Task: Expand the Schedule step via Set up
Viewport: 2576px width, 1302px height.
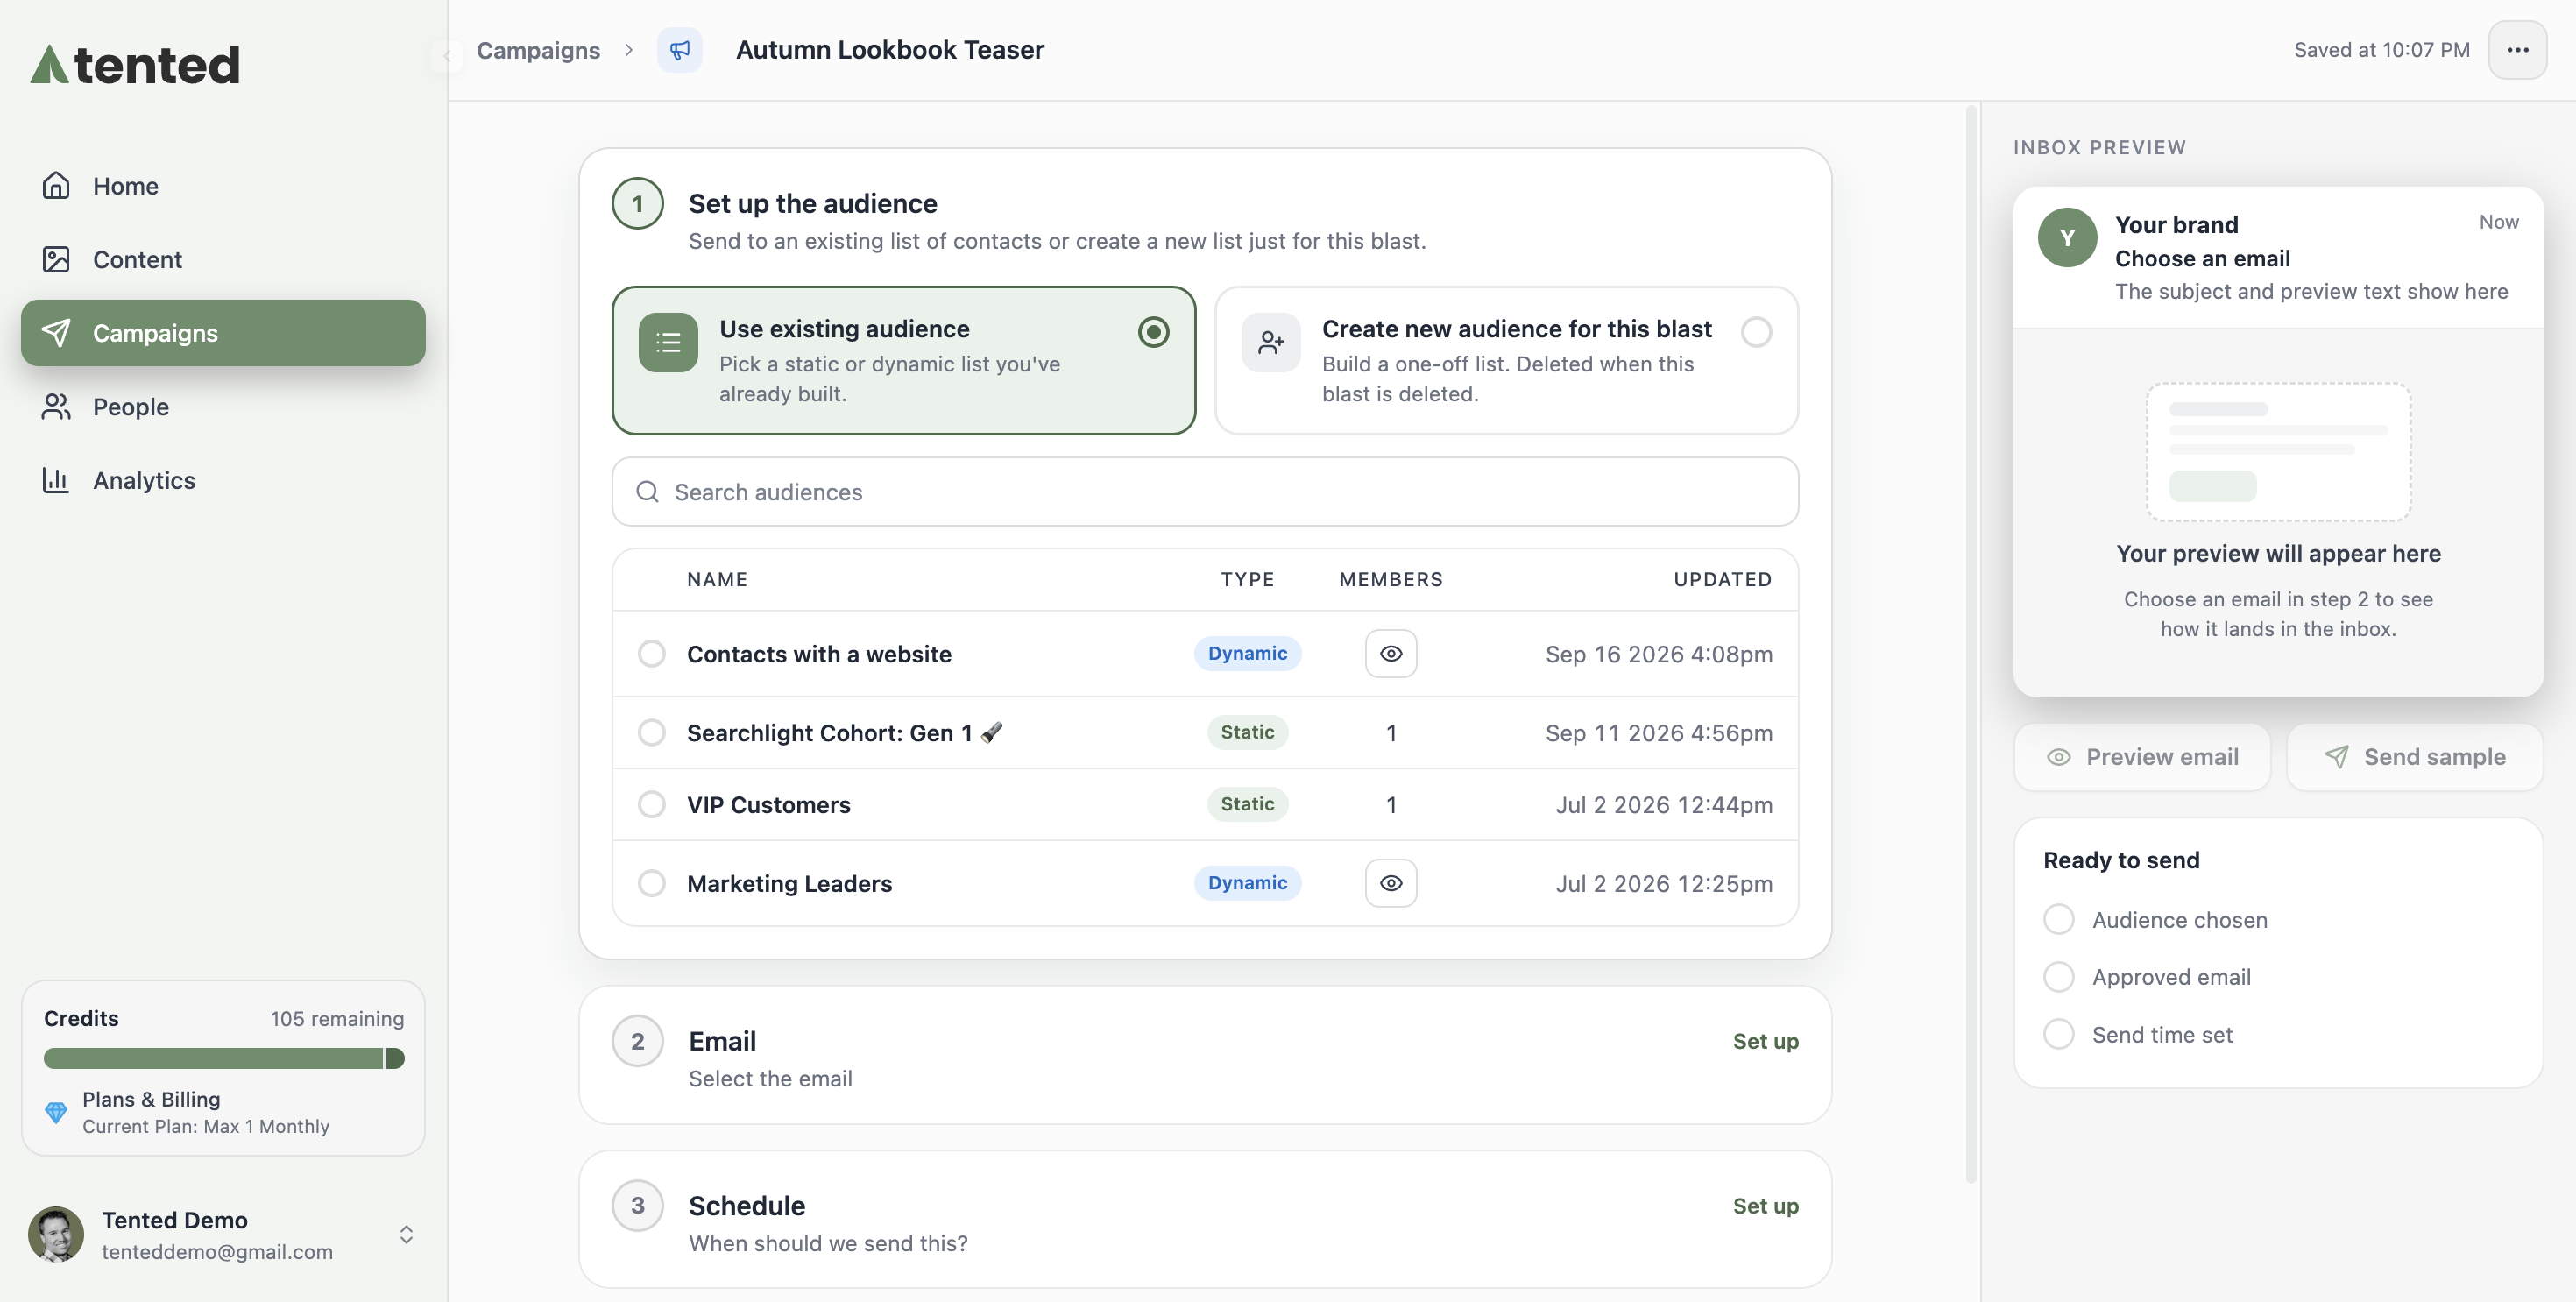Action: click(1765, 1206)
